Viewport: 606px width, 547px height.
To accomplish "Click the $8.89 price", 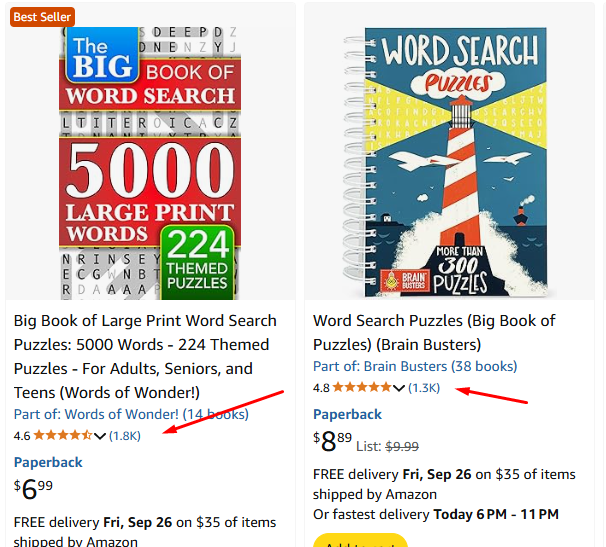I will [333, 442].
